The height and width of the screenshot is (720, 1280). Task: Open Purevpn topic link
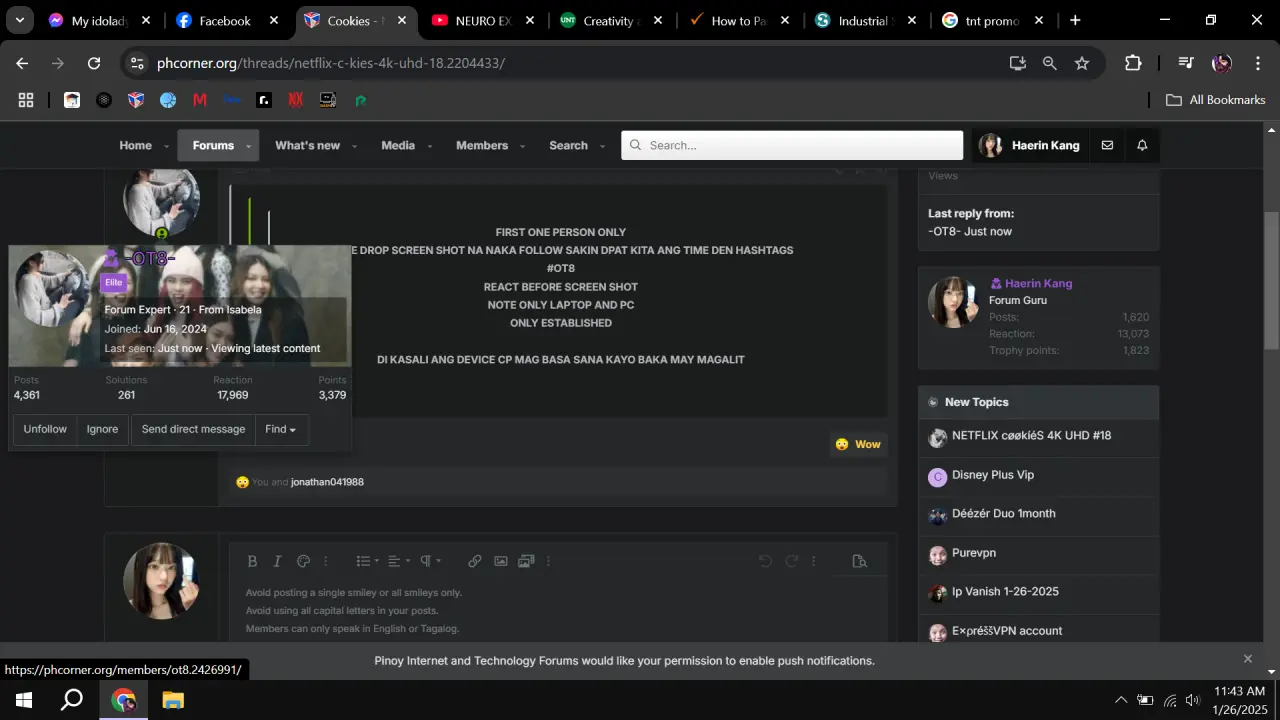tap(974, 553)
